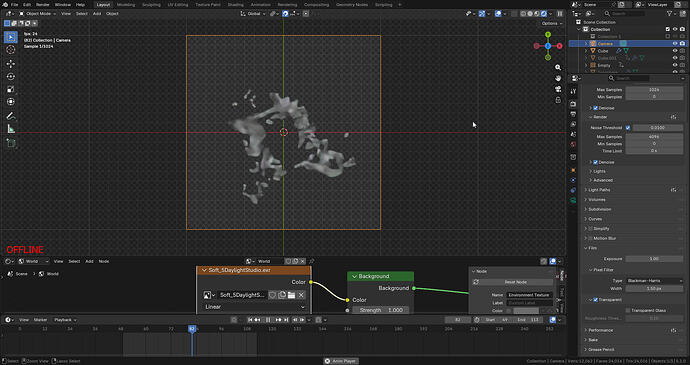Click the Anim Player status button
This screenshot has height=365, width=690.
[341, 361]
